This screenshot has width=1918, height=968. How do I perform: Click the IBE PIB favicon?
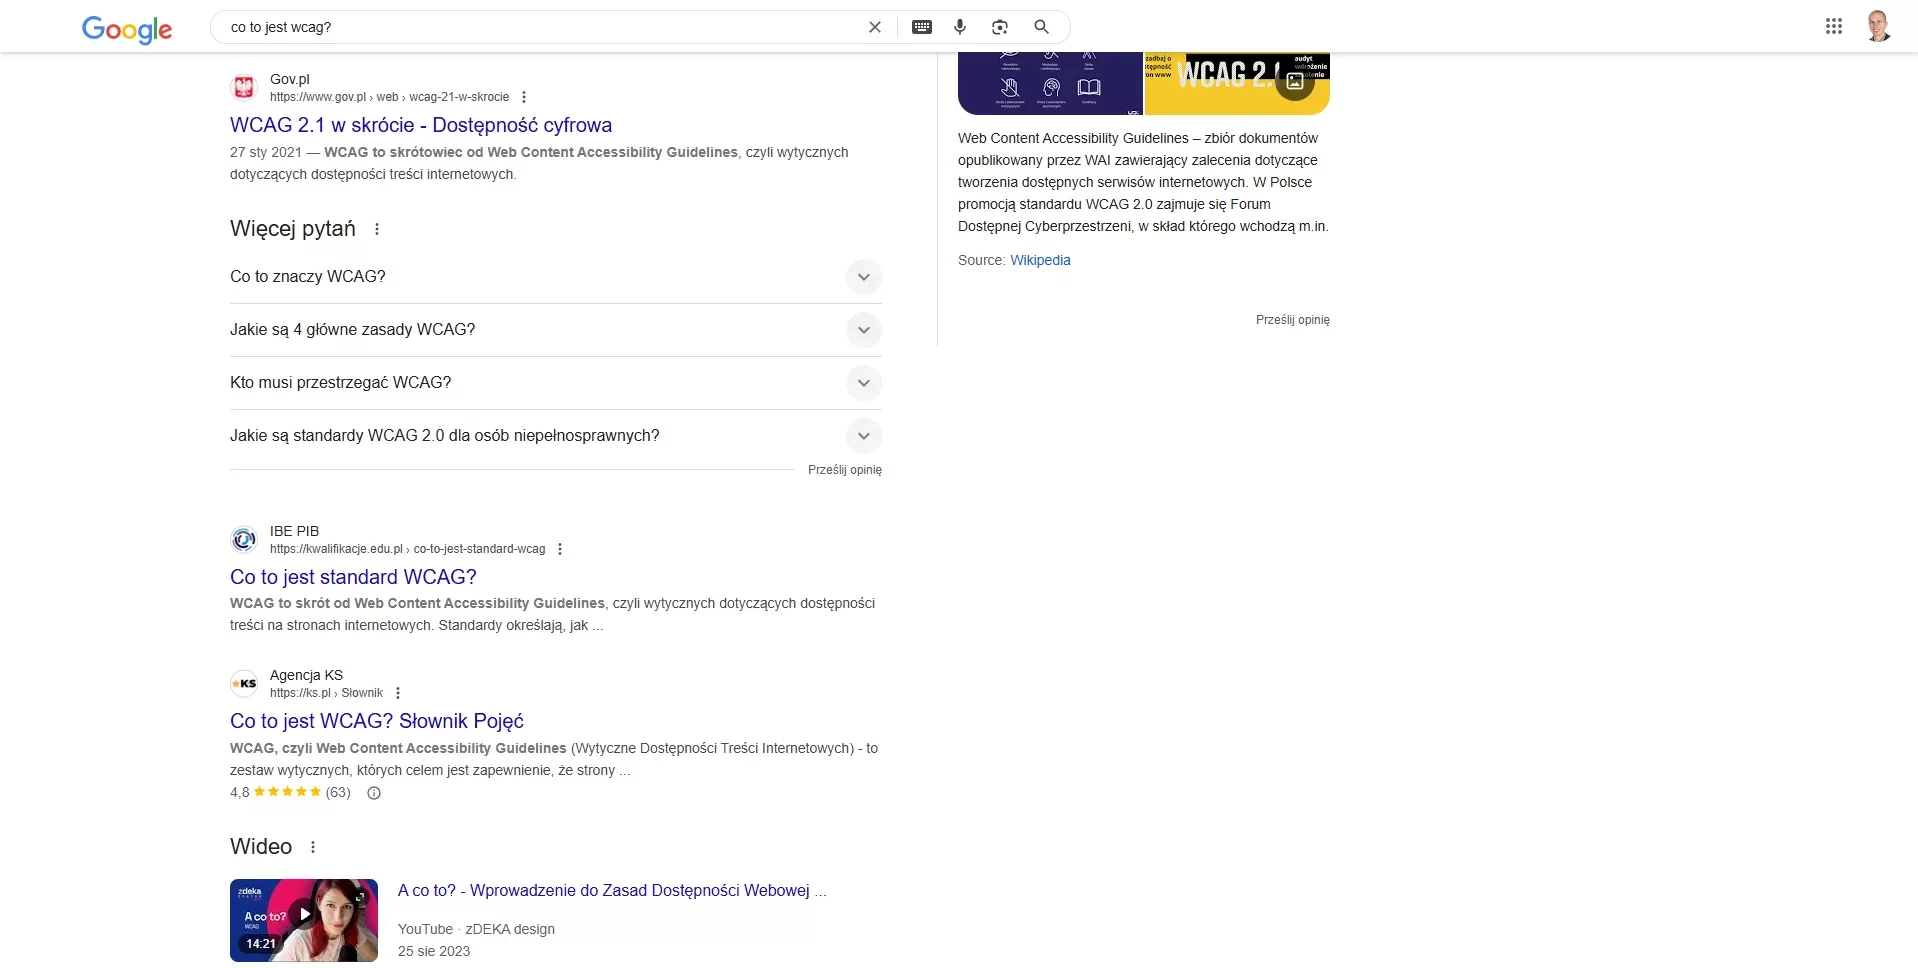(x=244, y=540)
